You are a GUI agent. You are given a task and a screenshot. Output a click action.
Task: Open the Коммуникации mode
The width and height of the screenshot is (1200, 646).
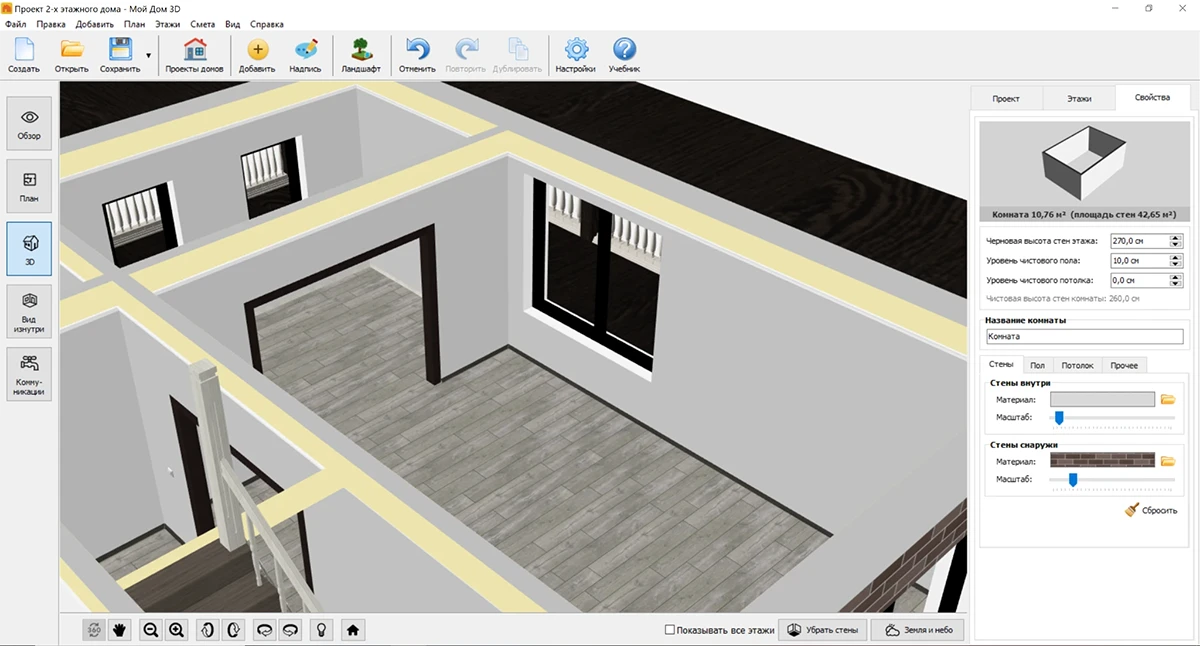(x=29, y=373)
